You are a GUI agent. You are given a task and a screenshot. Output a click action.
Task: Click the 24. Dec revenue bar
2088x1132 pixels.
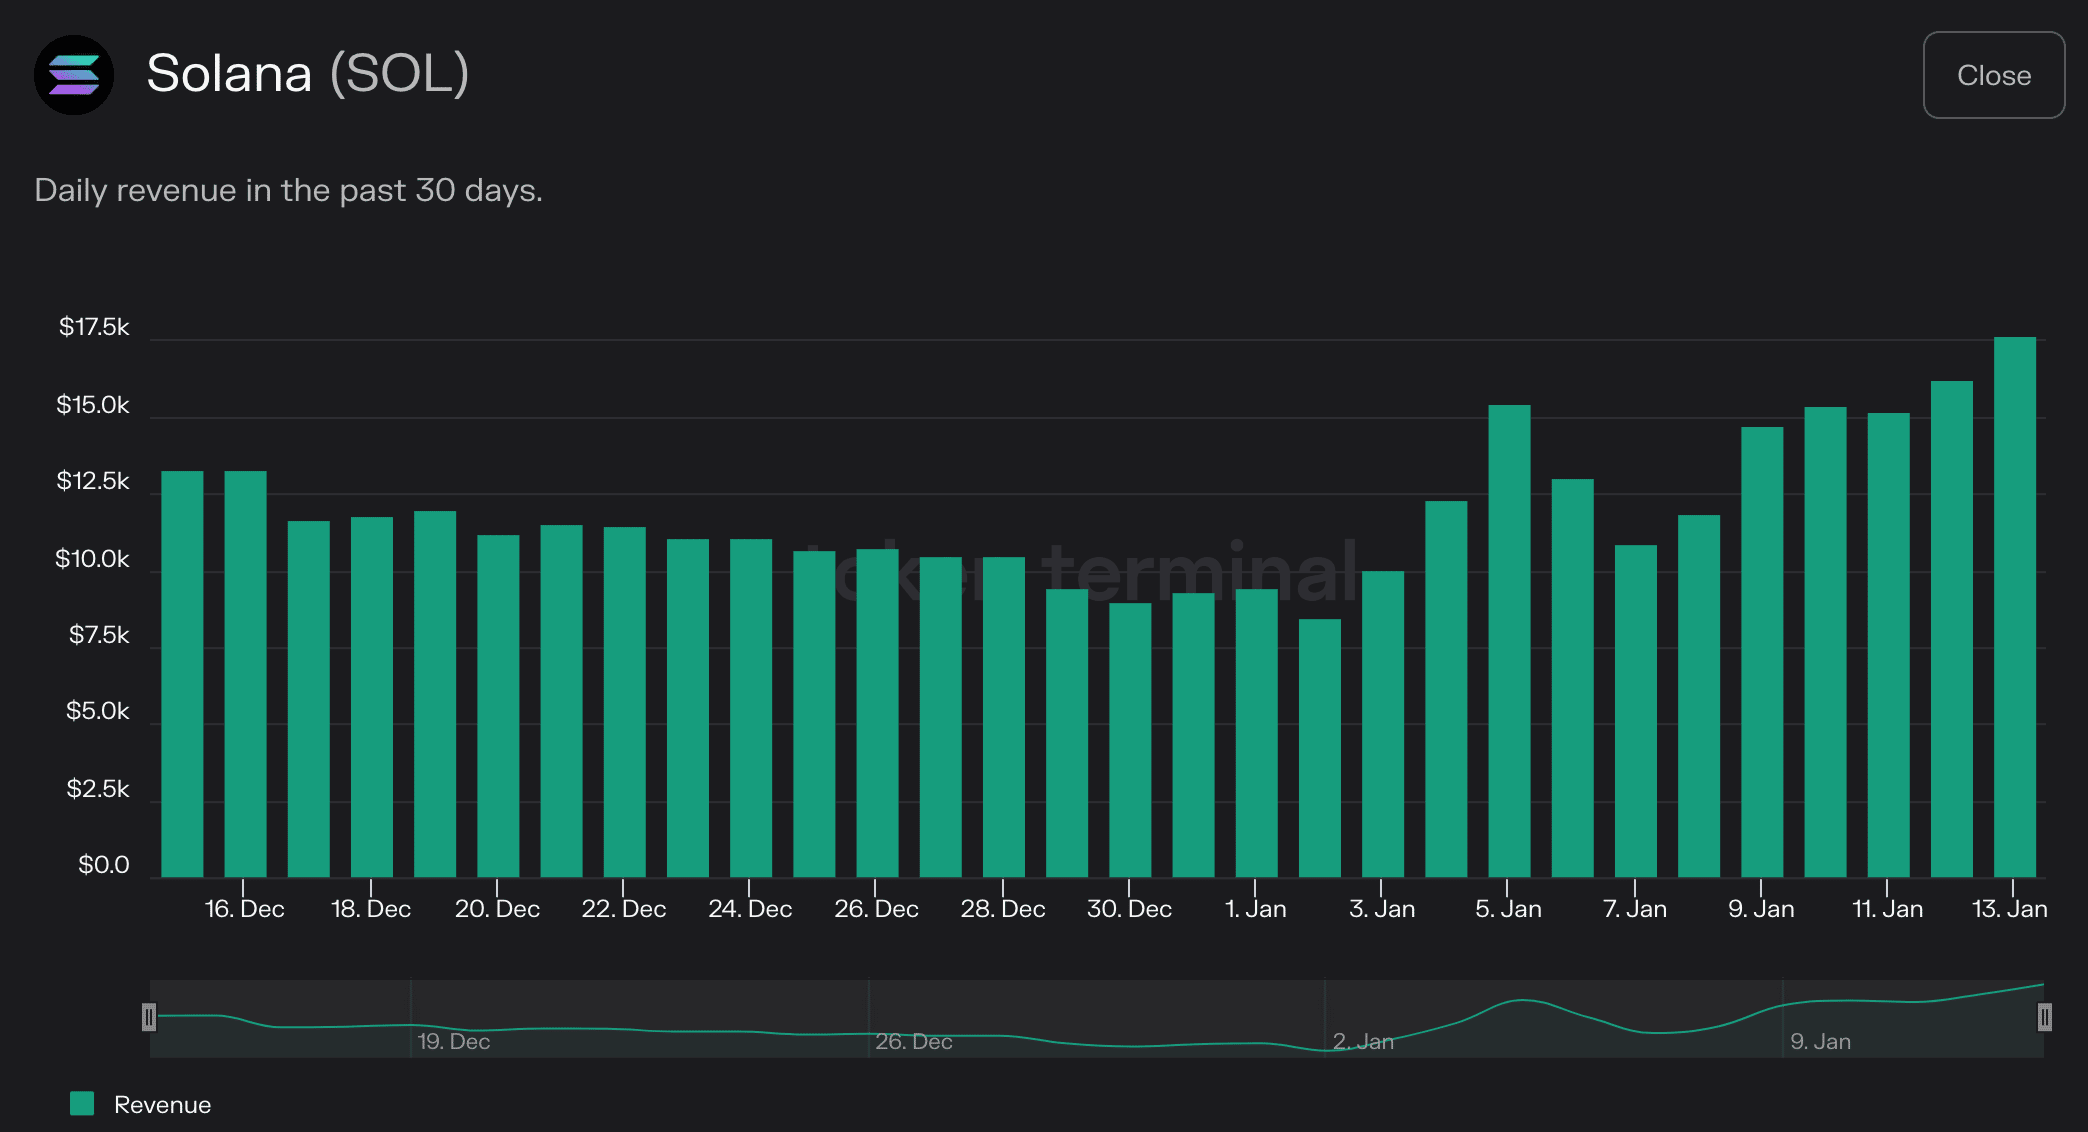point(751,708)
